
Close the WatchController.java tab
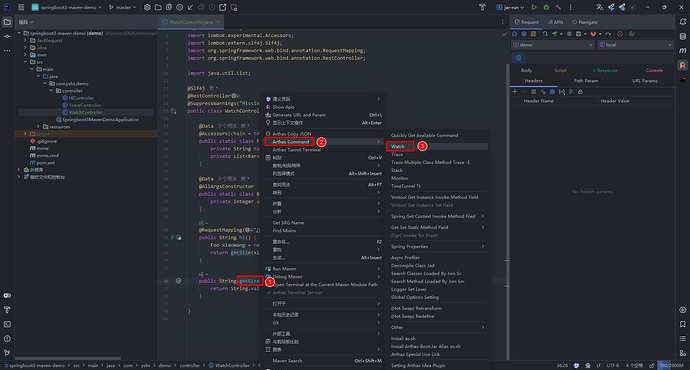(x=218, y=22)
